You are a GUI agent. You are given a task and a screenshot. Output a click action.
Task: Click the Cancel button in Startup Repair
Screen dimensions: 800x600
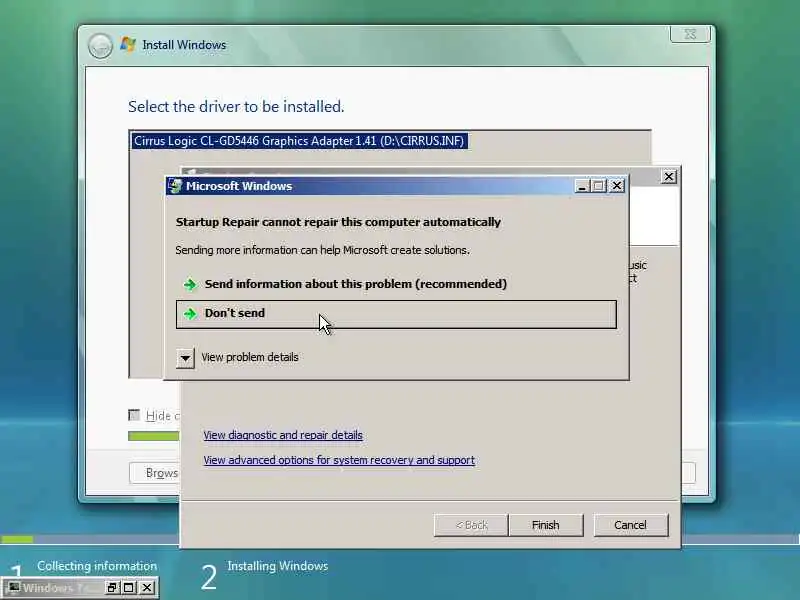(x=631, y=525)
